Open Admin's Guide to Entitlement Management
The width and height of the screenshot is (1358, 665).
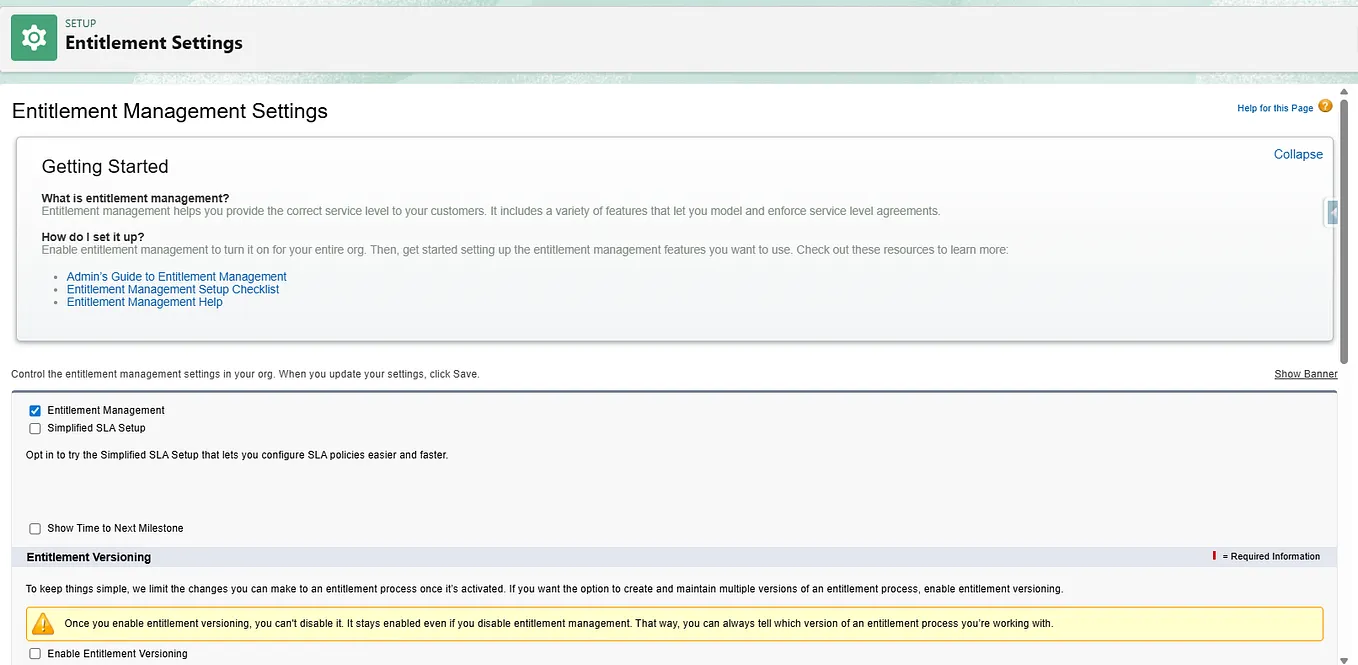176,276
